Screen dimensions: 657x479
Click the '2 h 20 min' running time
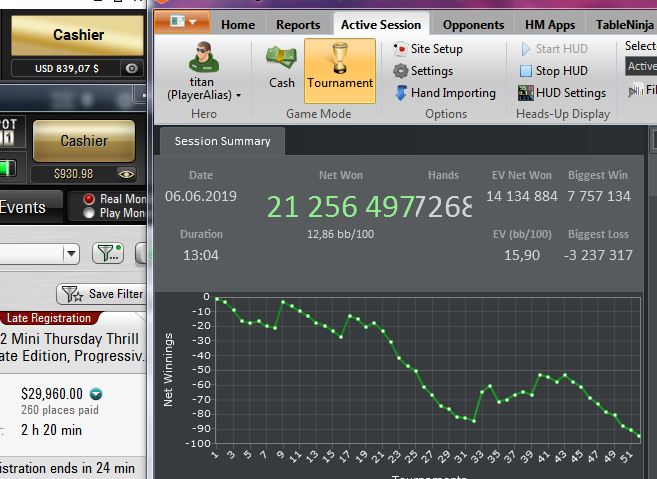(x=51, y=430)
